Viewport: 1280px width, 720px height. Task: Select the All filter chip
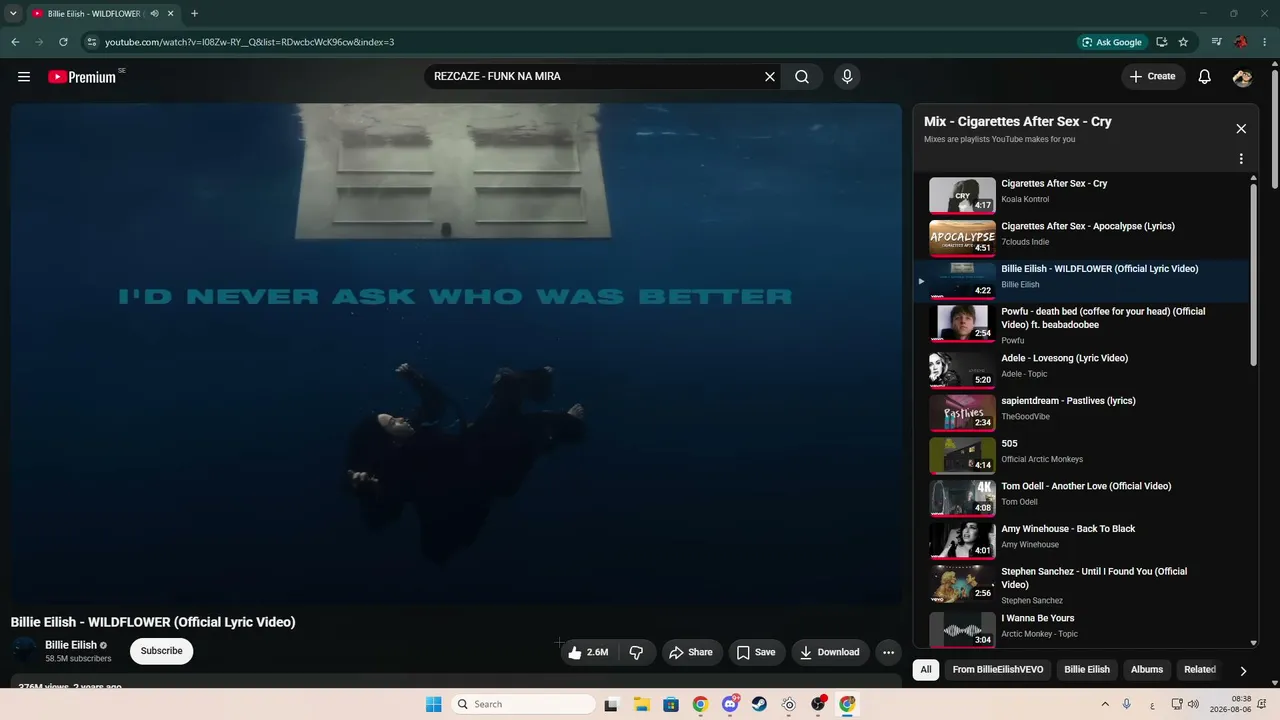tap(926, 670)
